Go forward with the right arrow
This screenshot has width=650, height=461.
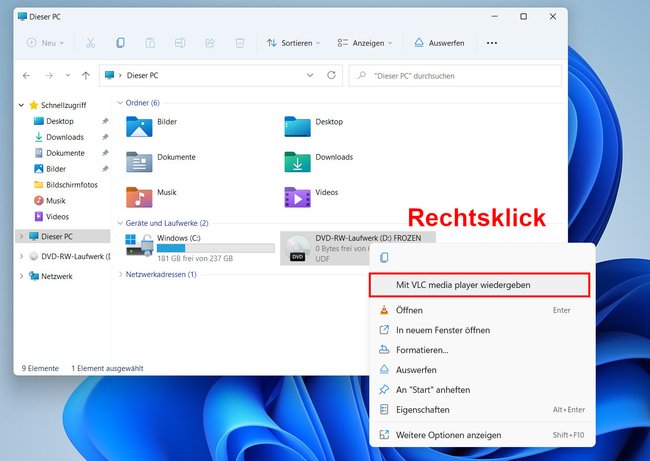[x=49, y=75]
